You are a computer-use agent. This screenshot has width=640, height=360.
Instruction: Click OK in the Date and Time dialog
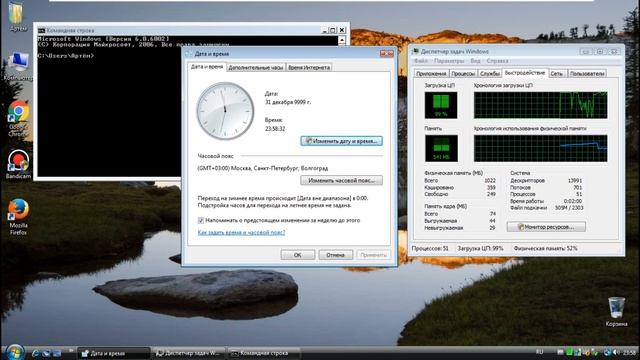[298, 255]
